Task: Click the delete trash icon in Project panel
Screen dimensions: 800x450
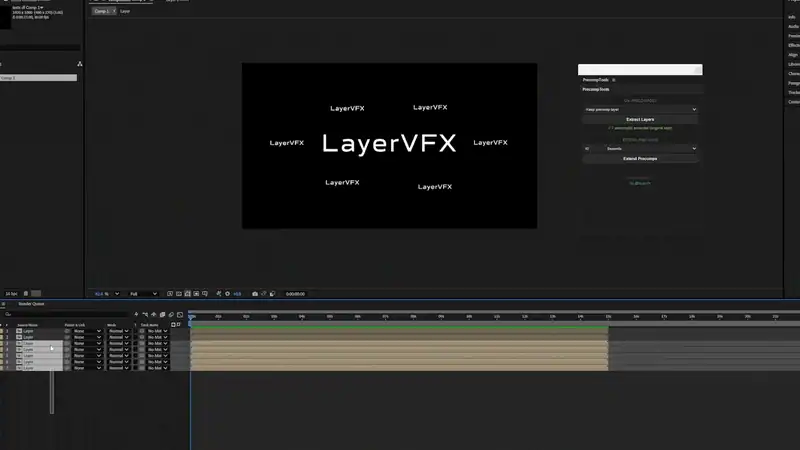Action: [26, 294]
